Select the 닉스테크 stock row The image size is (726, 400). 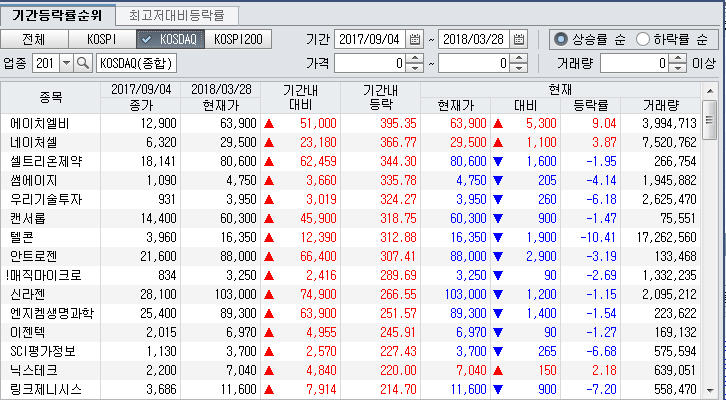351,370
